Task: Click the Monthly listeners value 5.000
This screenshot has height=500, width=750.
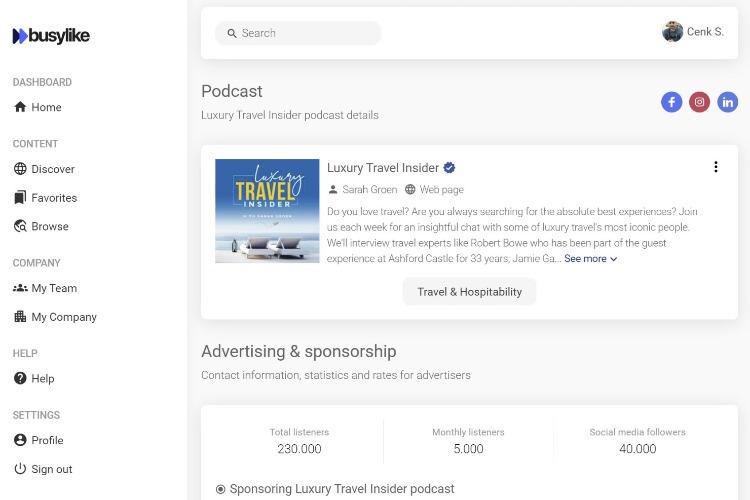Action: click(468, 449)
